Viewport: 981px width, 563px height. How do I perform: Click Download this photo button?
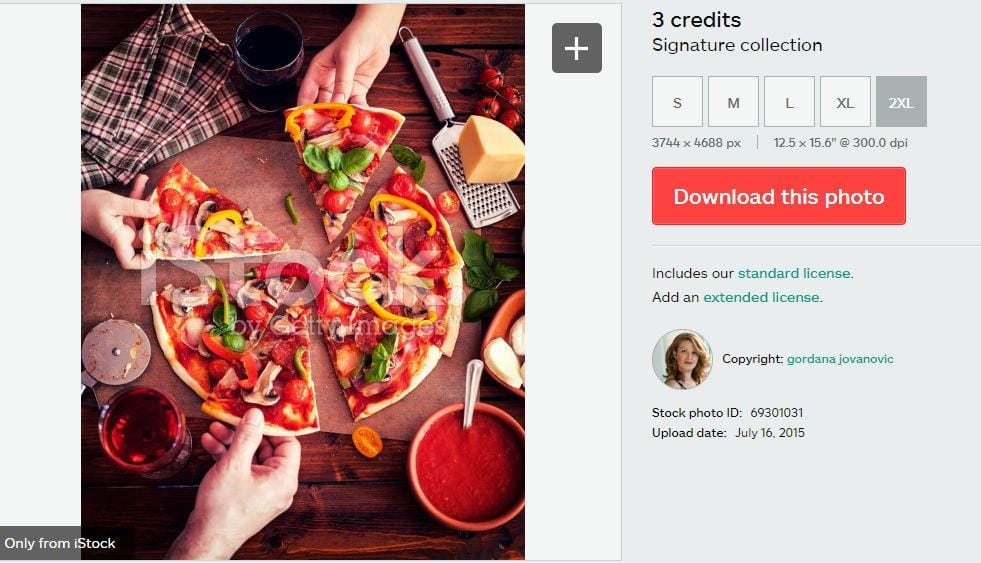point(778,196)
